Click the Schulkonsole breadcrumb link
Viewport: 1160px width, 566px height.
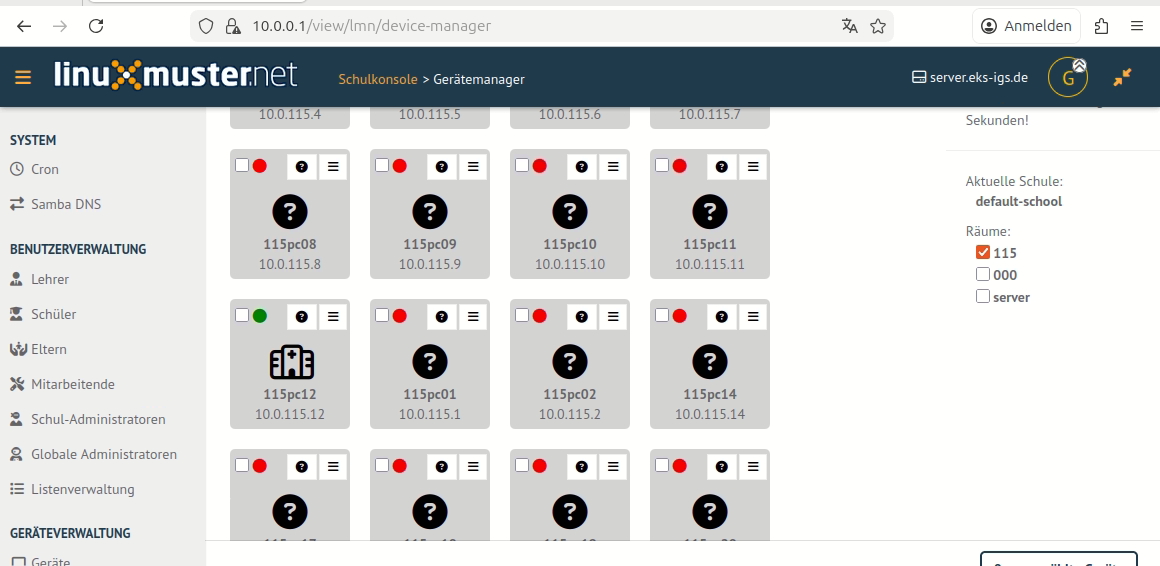(x=377, y=79)
